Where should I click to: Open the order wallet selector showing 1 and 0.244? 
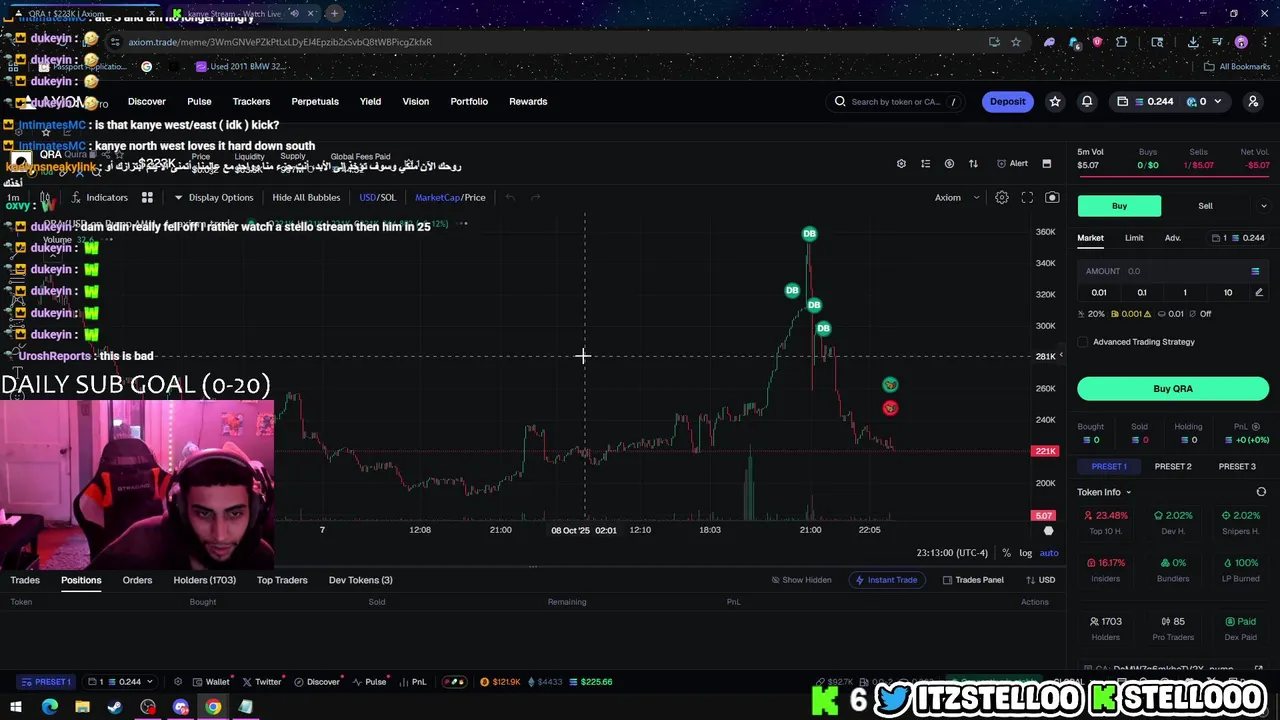(1238, 238)
